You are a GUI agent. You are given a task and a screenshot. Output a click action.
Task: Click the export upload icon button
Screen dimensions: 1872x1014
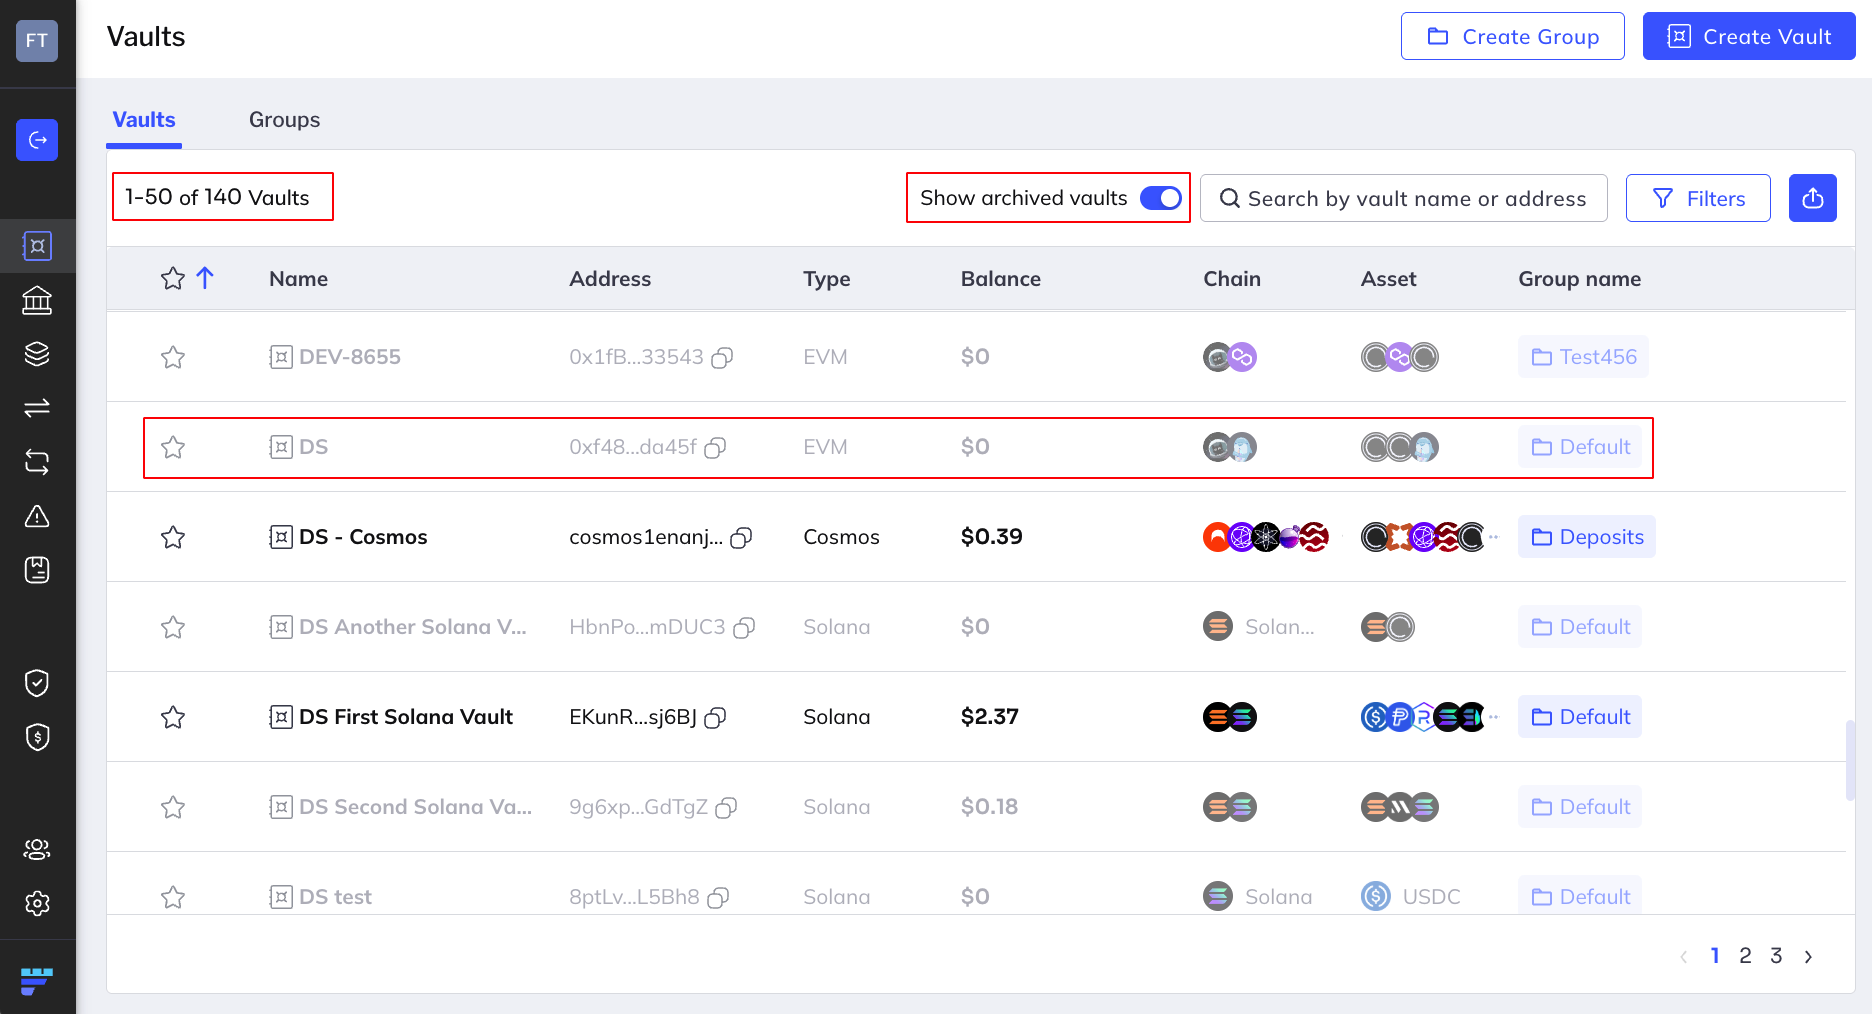[1812, 198]
